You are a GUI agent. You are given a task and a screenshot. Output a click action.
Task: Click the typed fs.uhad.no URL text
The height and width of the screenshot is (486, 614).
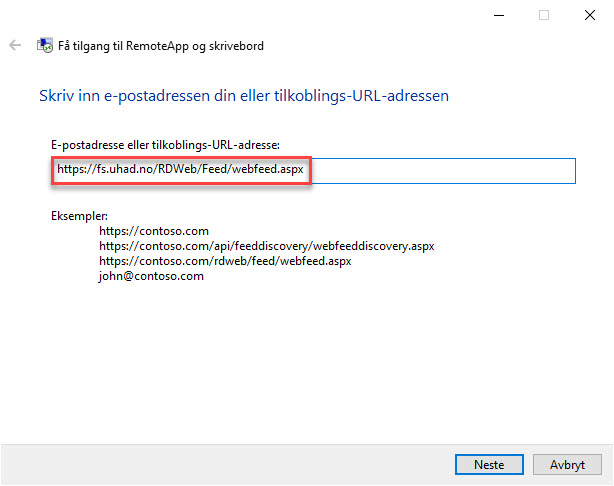pos(180,169)
